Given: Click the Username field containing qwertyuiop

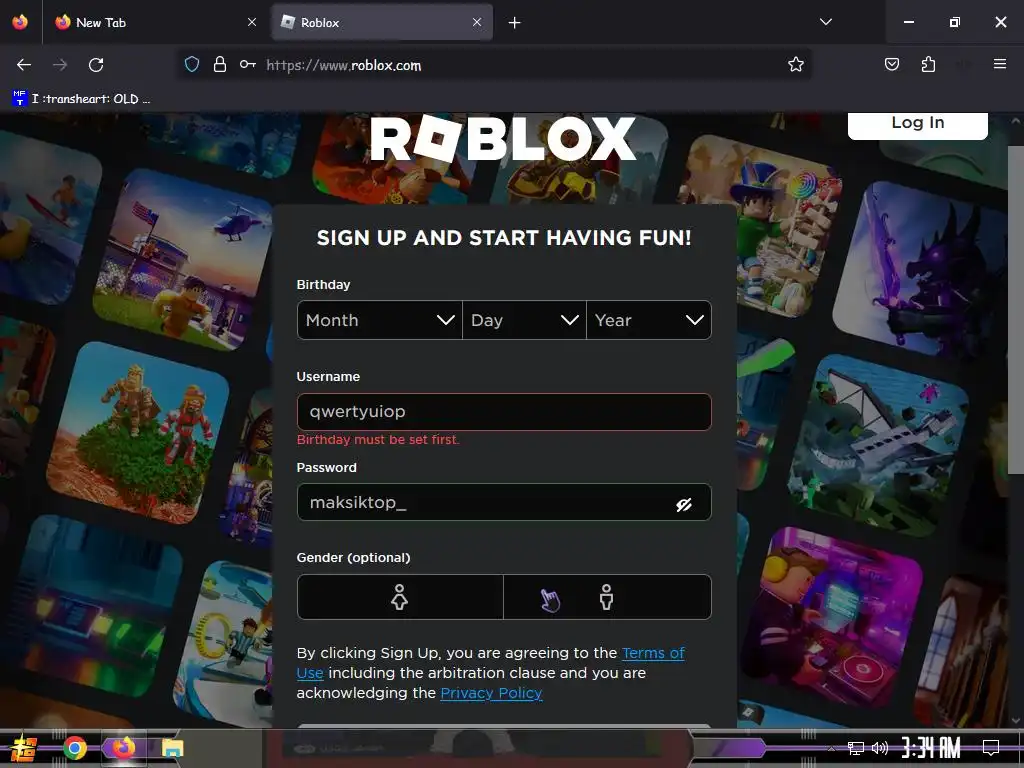Looking at the screenshot, I should pos(504,412).
